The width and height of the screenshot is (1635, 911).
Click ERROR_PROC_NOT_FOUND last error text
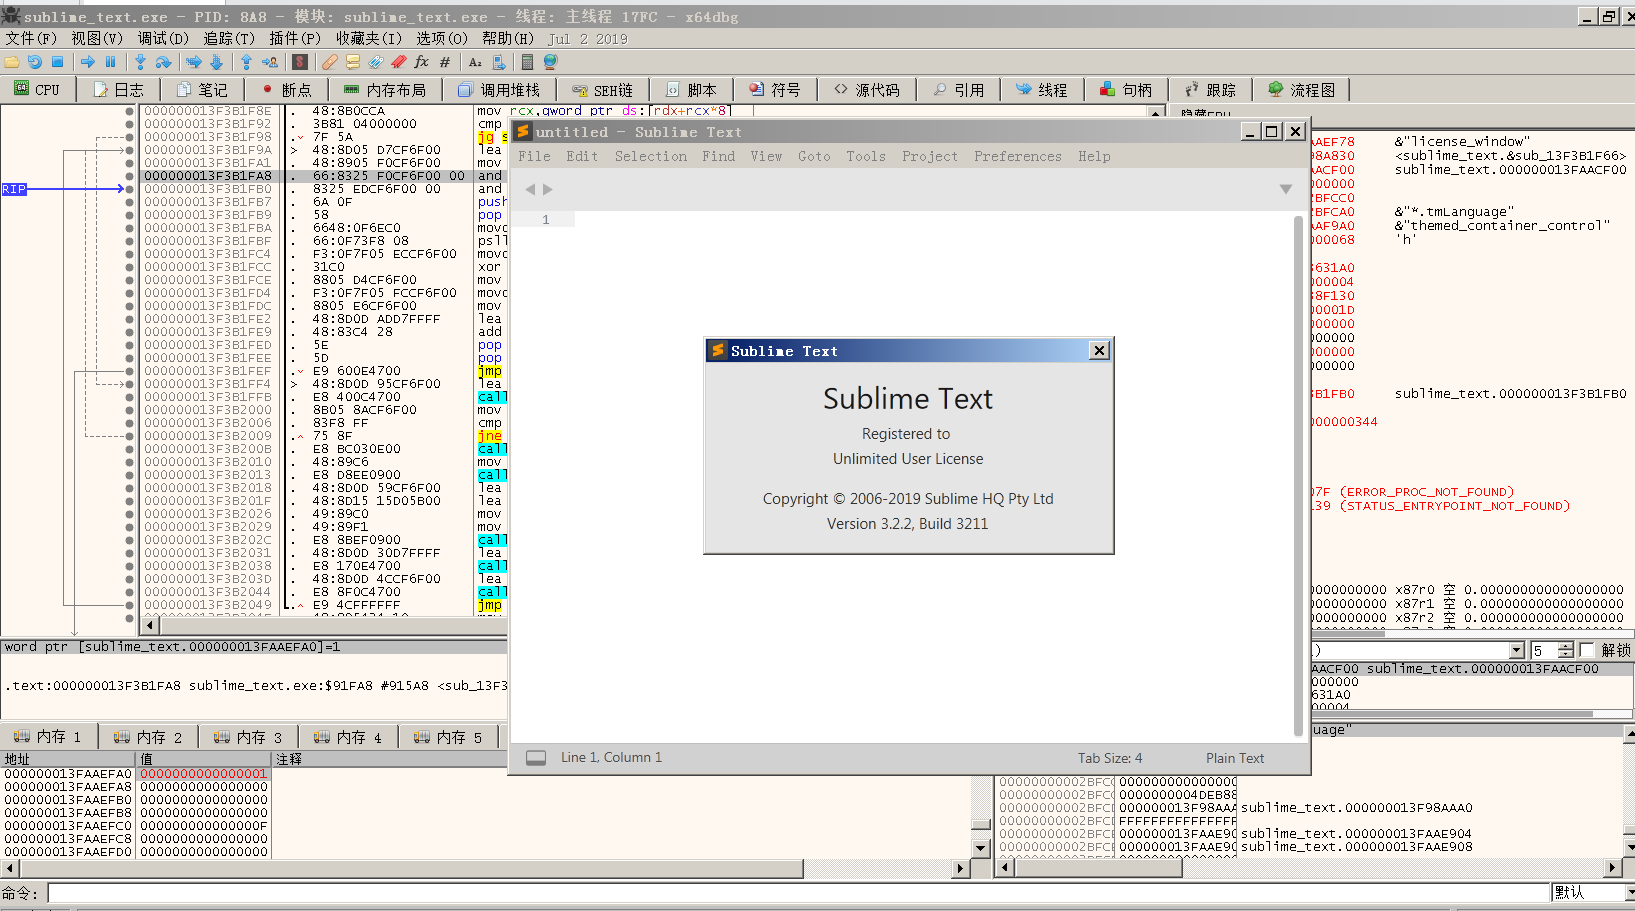[1427, 492]
